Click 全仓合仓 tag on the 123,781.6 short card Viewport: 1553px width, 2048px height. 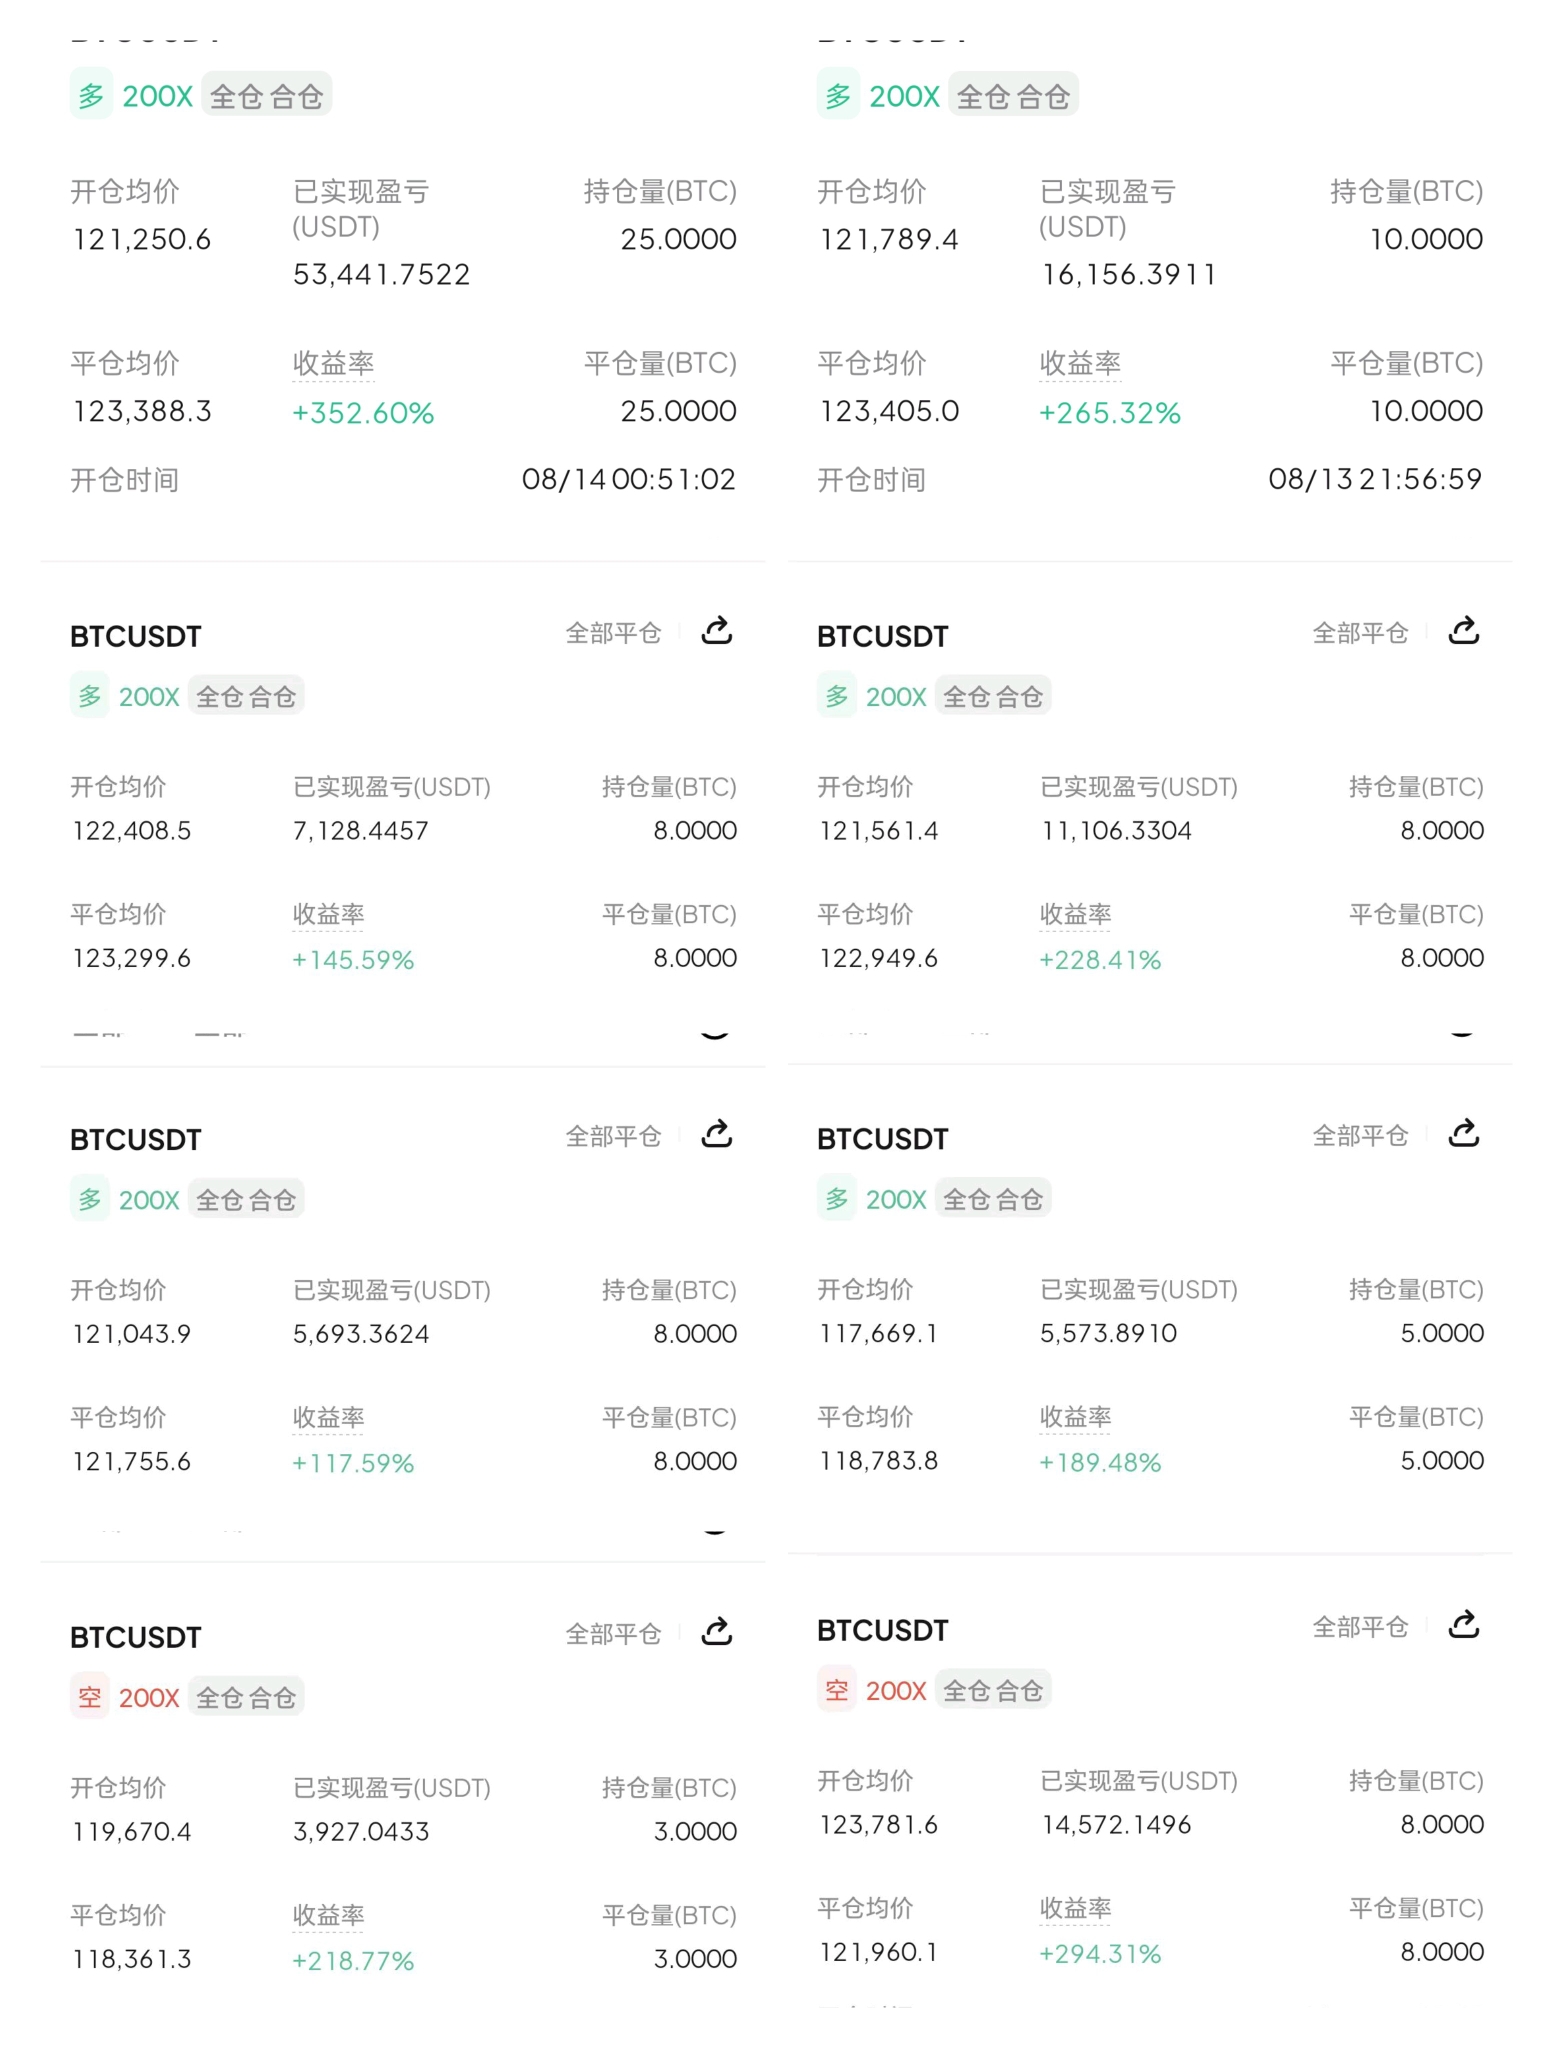tap(993, 1691)
